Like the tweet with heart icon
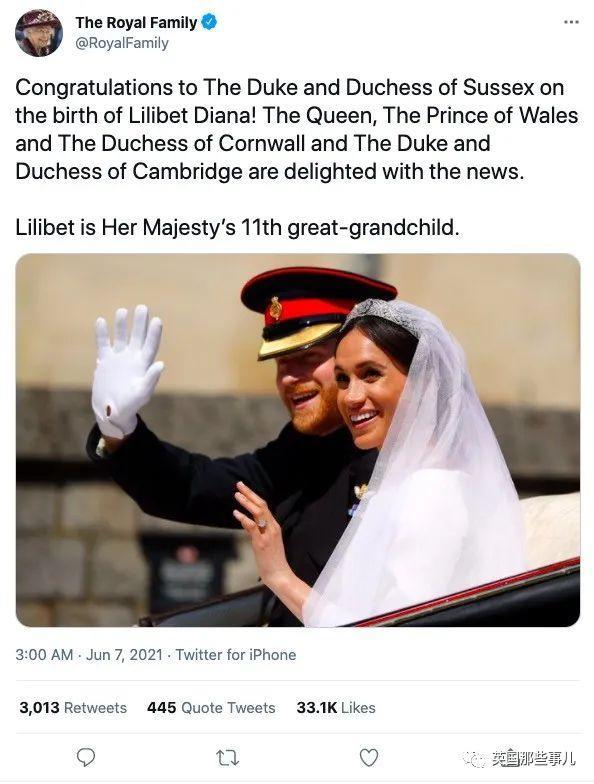Image resolution: width=594 pixels, height=784 pixels. [369, 758]
